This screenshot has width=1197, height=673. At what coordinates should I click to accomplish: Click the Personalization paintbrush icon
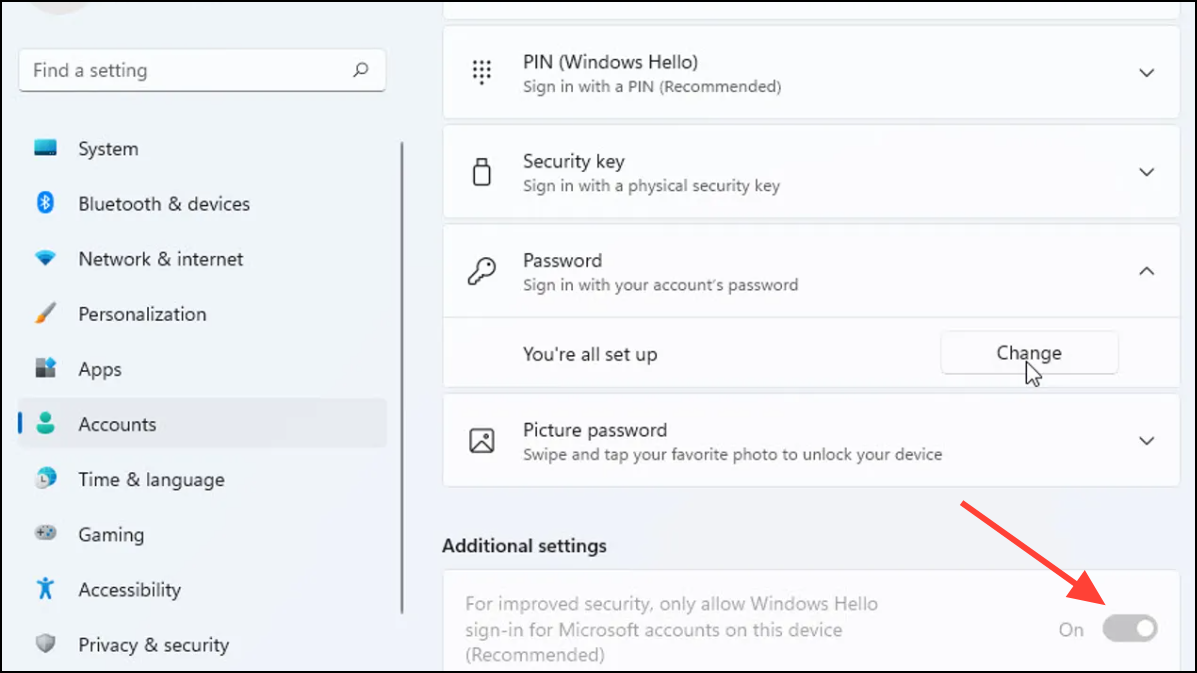46,314
